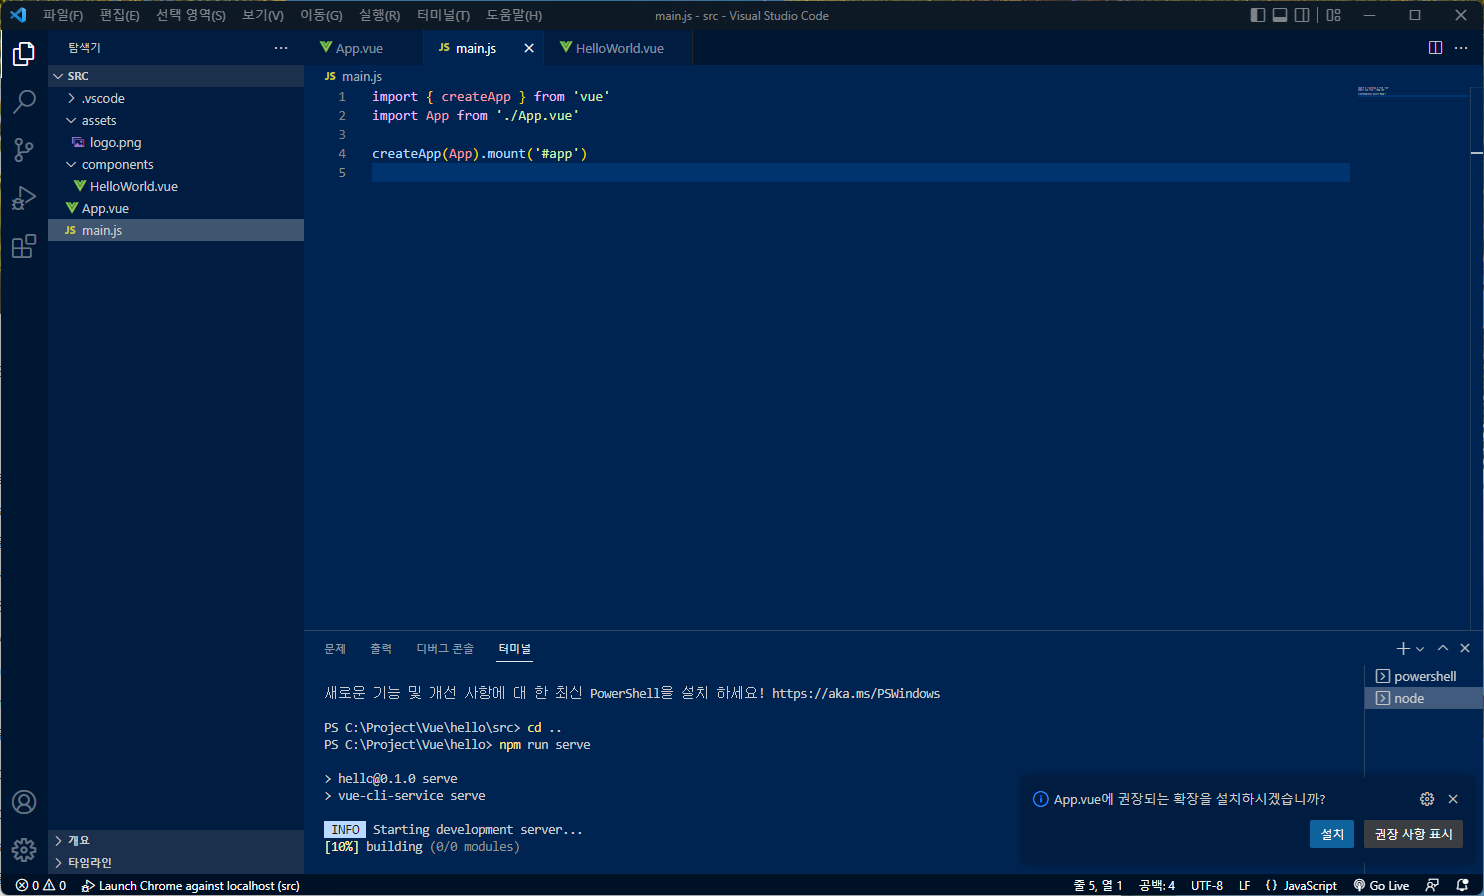1484x896 pixels.
Task: Split the editor to the right
Action: coord(1435,48)
